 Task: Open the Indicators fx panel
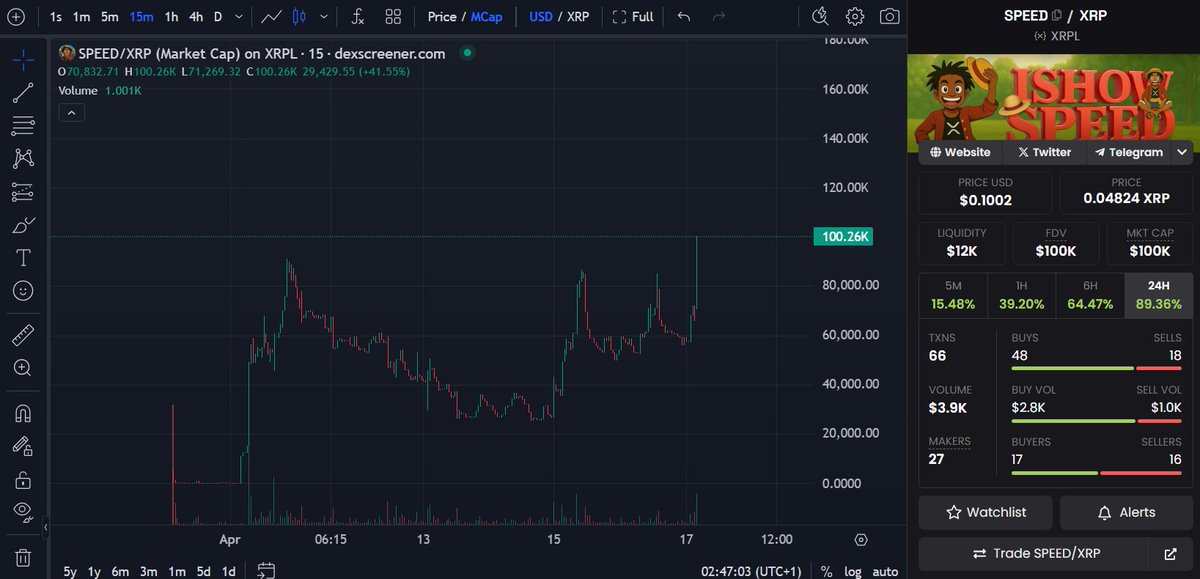(357, 17)
